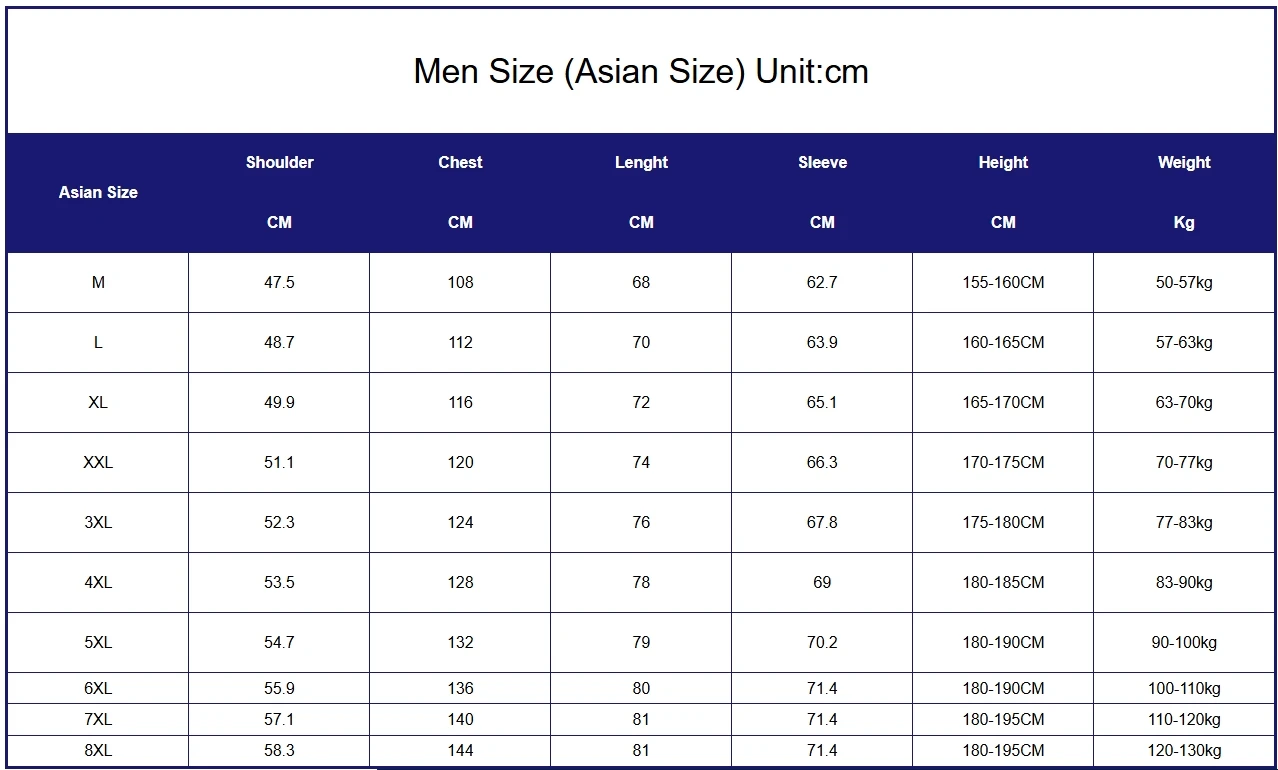The width and height of the screenshot is (1278, 770).
Task: Select the Shoulder column header
Action: [x=279, y=162]
